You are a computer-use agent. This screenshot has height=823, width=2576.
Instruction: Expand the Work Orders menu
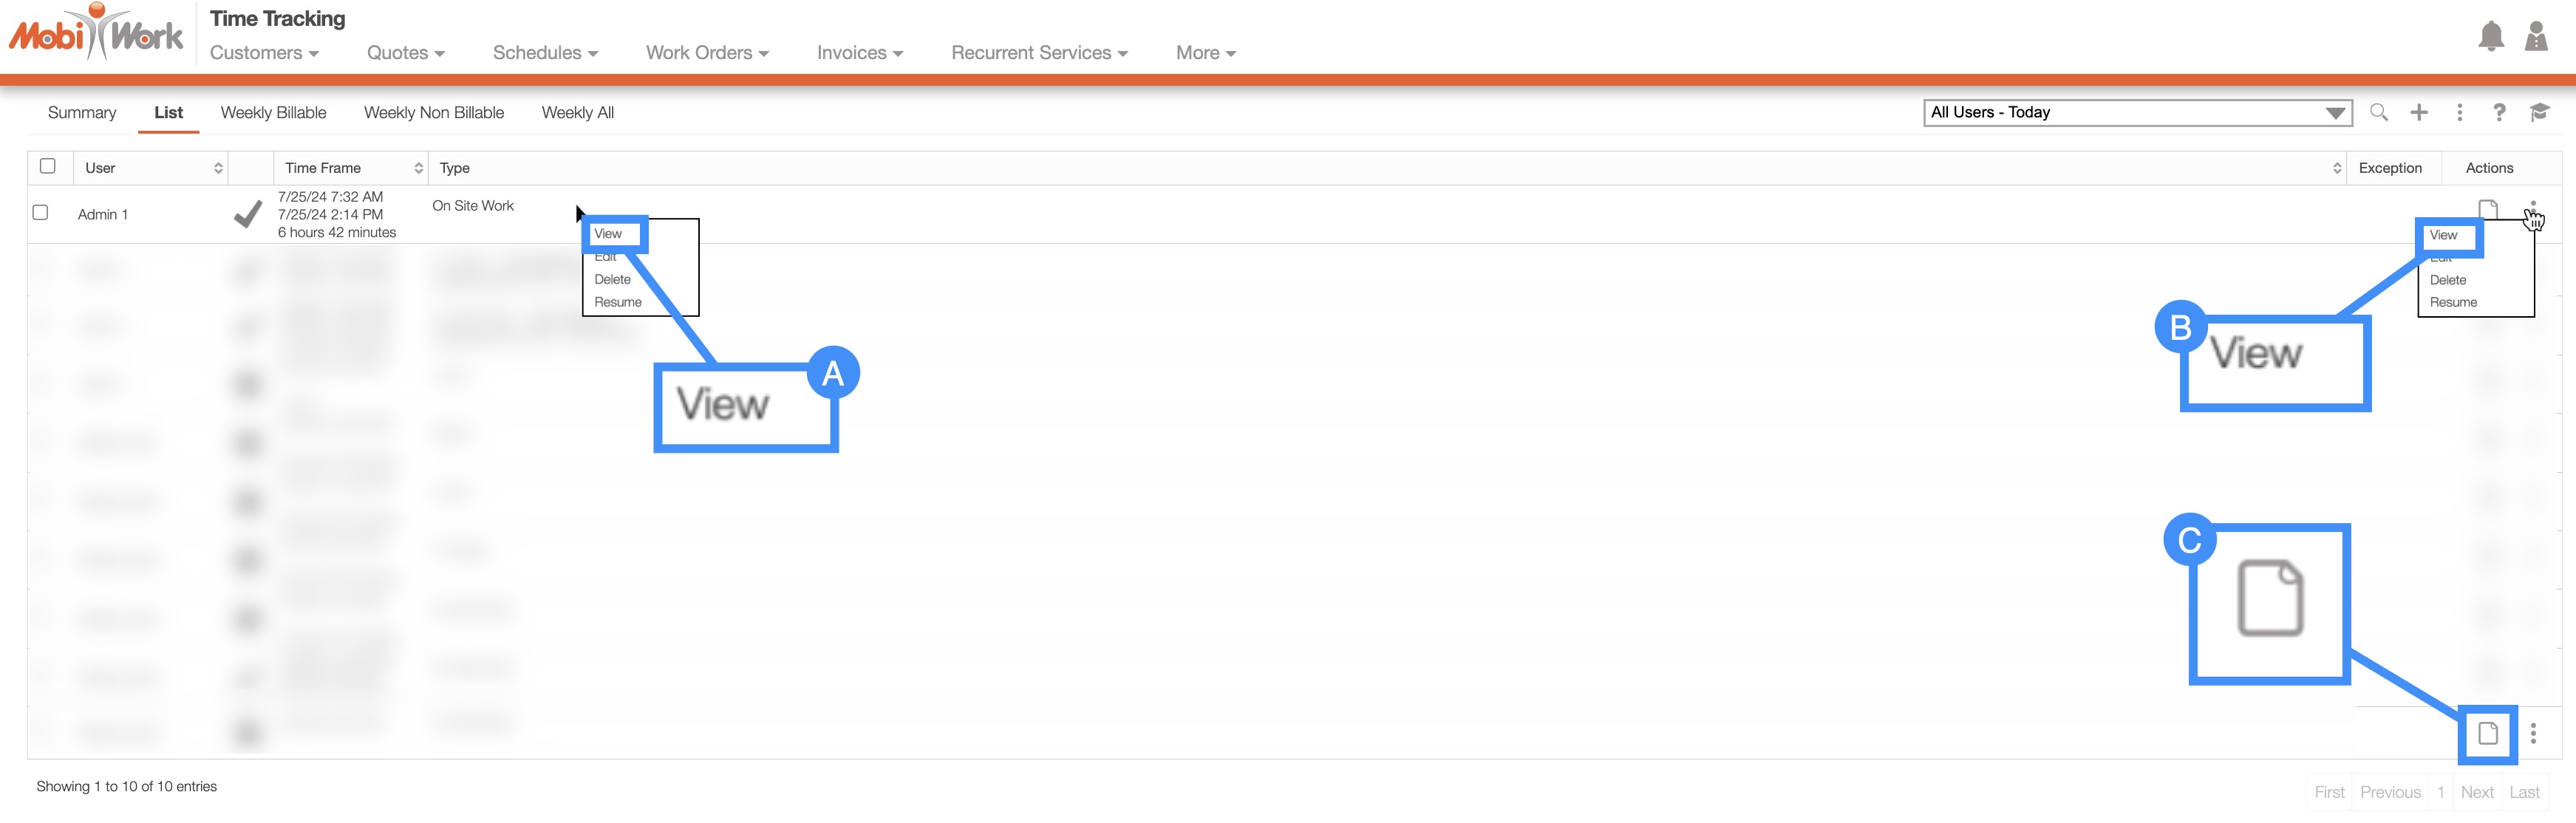pyautogui.click(x=706, y=53)
